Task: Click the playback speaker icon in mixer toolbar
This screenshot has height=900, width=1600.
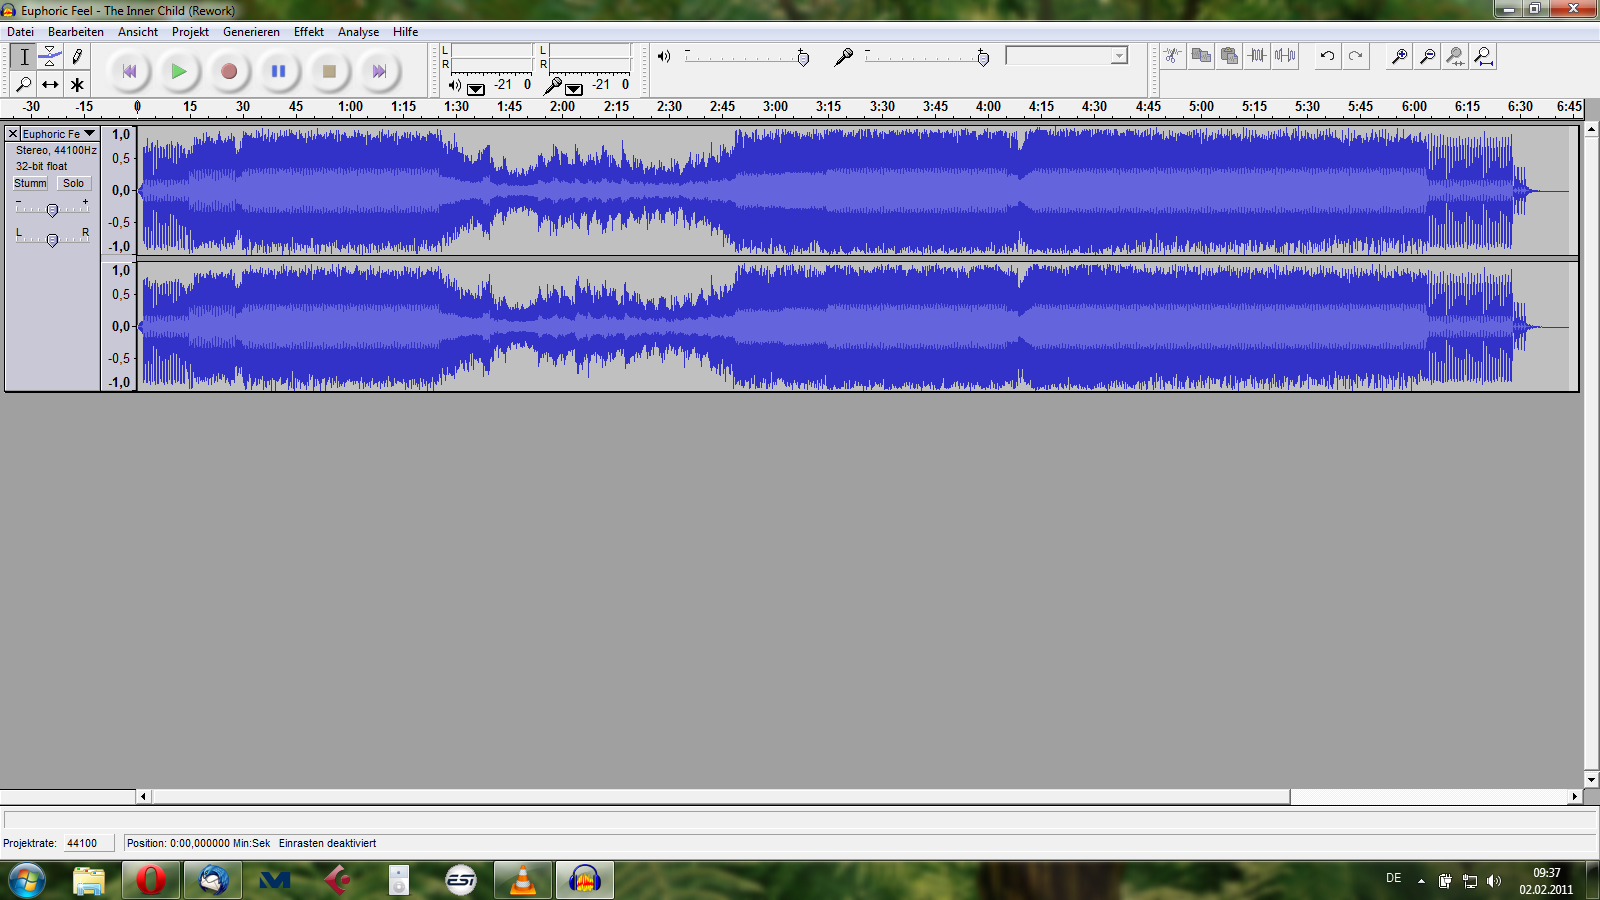Action: [x=664, y=56]
